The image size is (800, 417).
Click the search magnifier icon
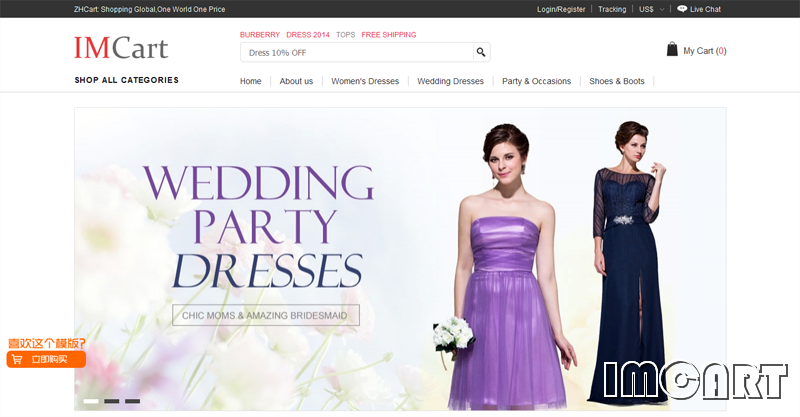[x=481, y=52]
